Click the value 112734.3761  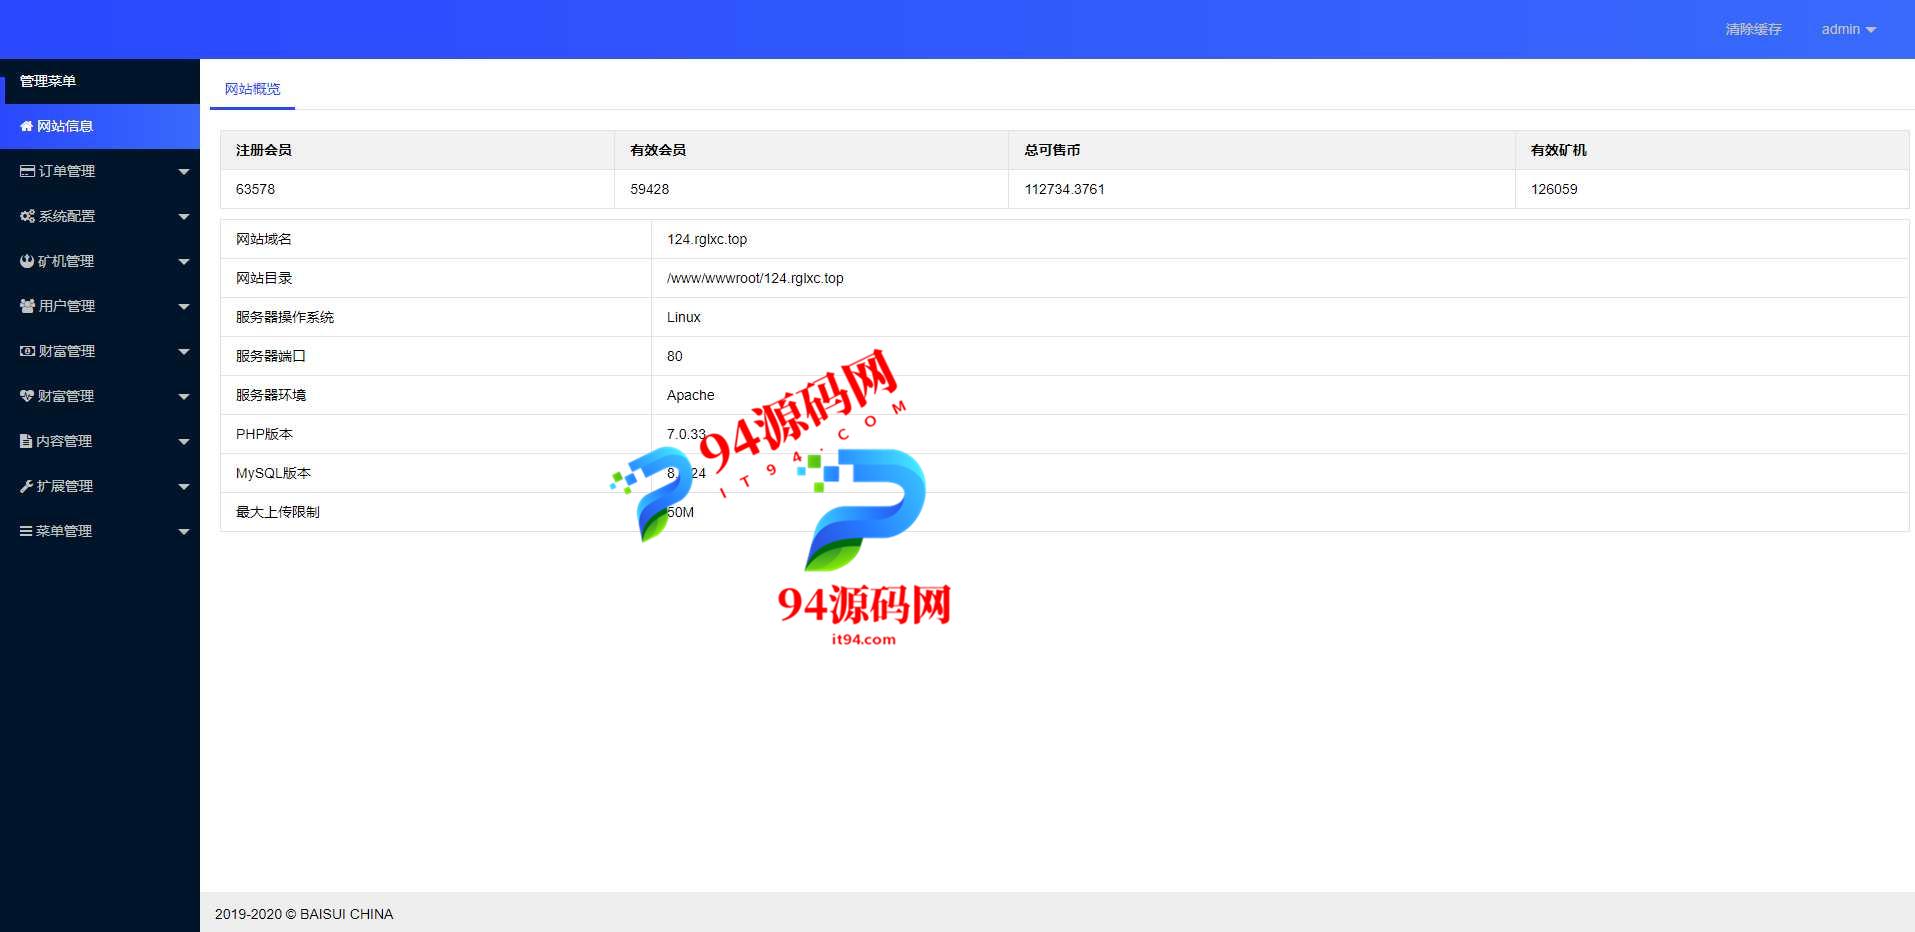[x=1064, y=189]
